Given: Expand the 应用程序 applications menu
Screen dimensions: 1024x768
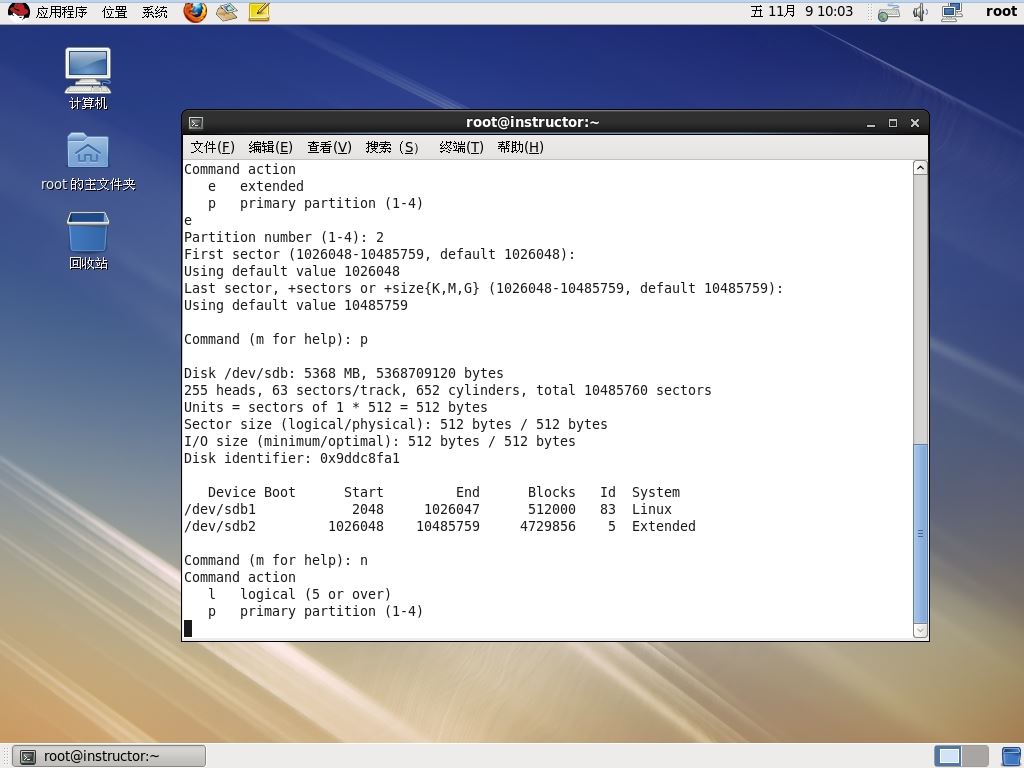Looking at the screenshot, I should [x=61, y=12].
